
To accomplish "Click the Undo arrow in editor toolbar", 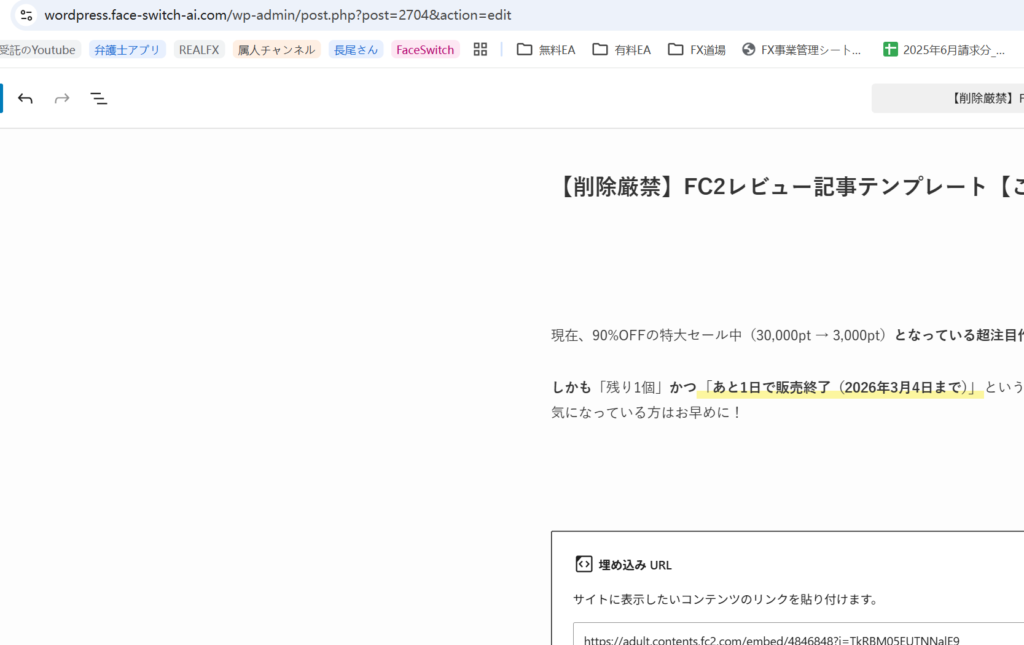I will pyautogui.click(x=25, y=98).
